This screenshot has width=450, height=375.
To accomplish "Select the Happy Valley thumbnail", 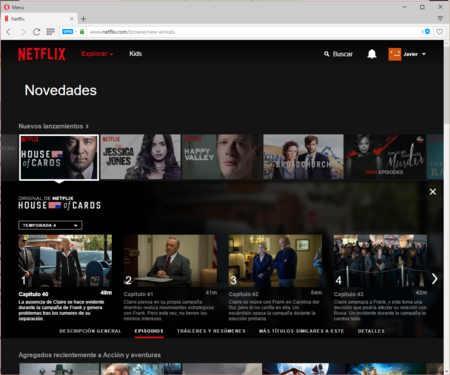I will click(222, 157).
